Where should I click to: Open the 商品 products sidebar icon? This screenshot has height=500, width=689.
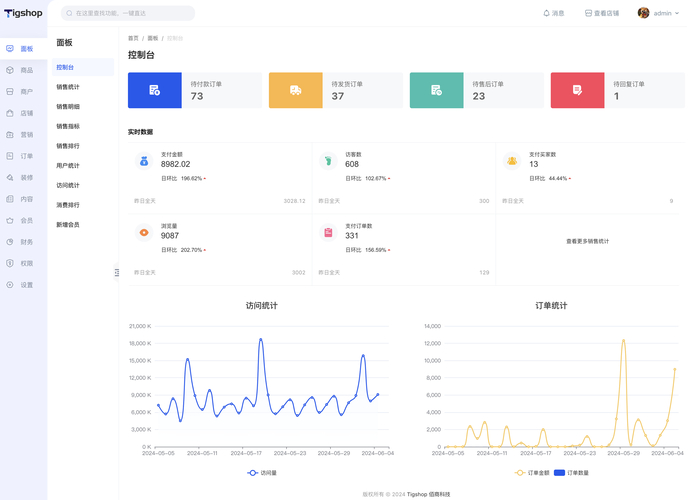[x=10, y=70]
